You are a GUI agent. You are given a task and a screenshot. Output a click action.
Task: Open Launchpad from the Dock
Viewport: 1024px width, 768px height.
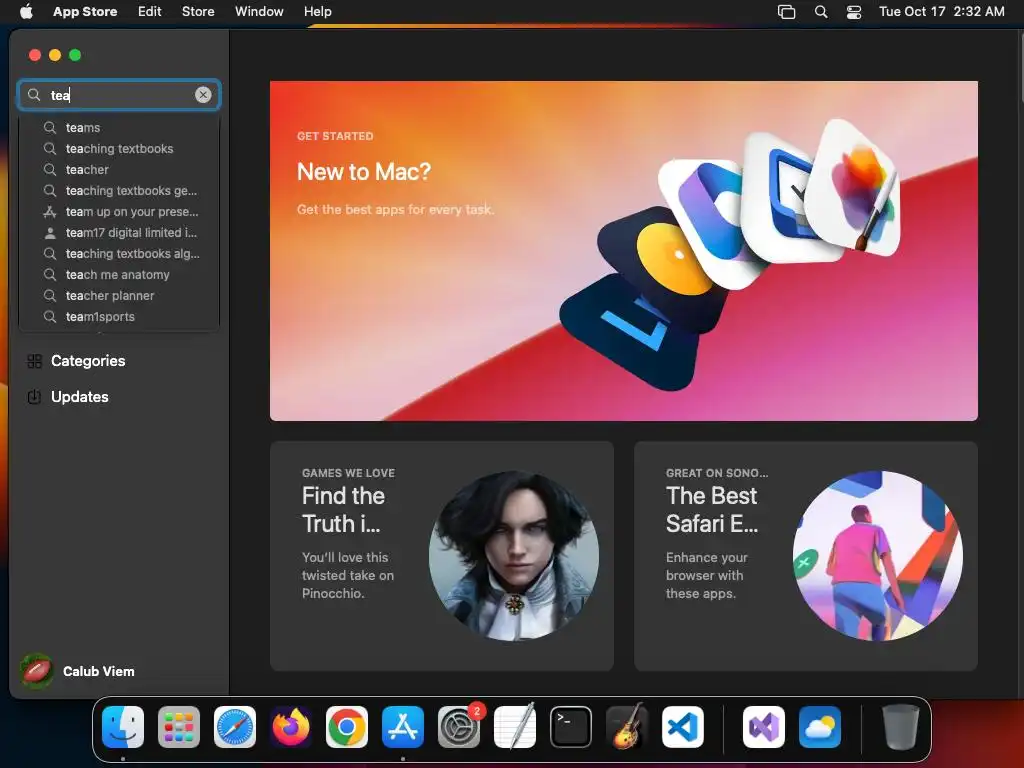(x=179, y=727)
